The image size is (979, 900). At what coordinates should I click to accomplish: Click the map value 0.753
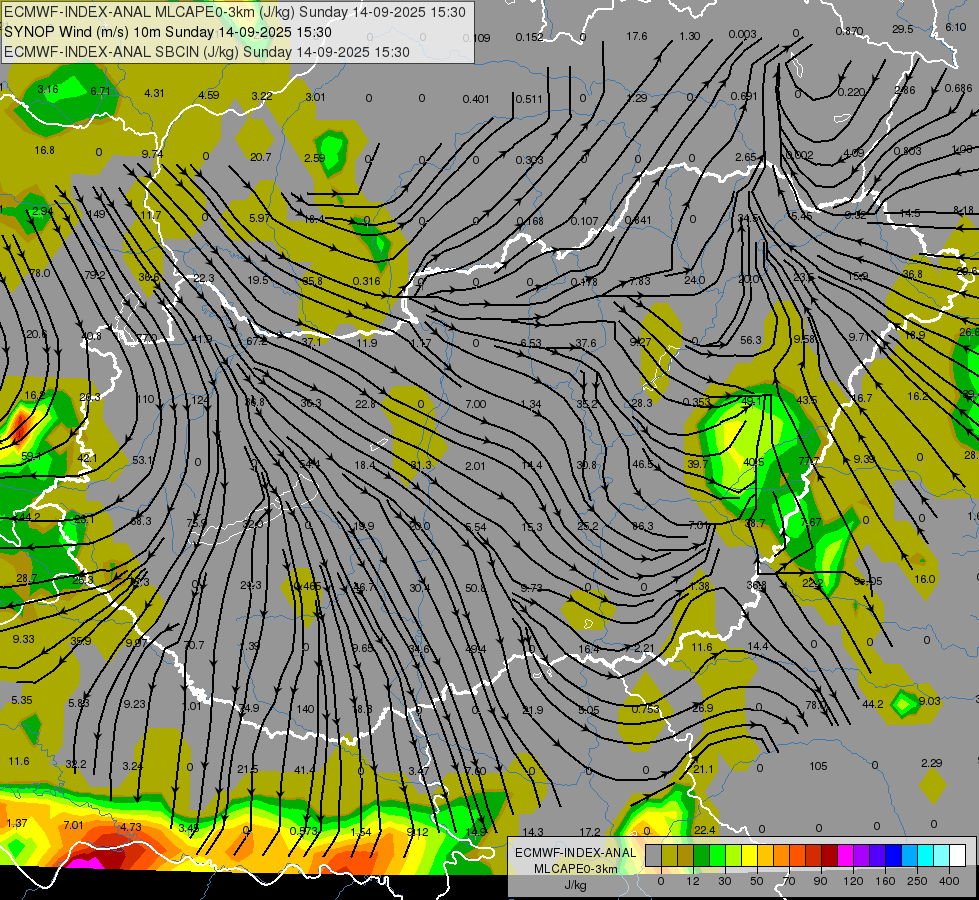pos(645,709)
